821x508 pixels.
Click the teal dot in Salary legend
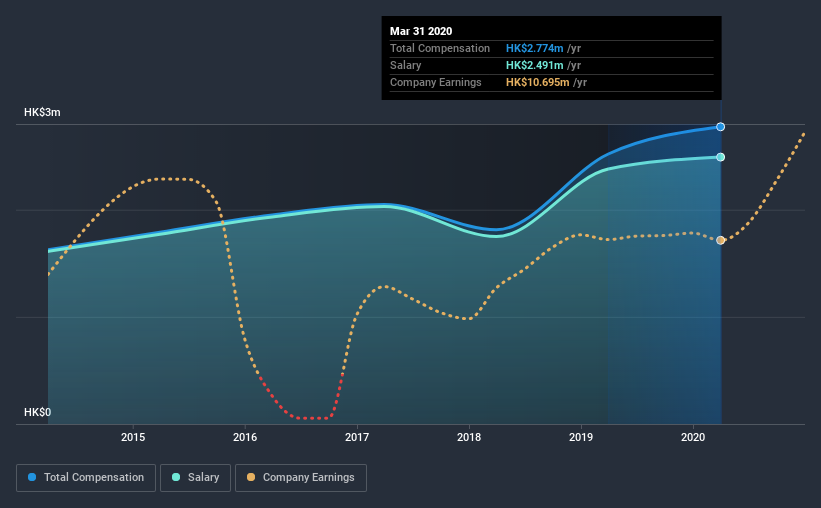(x=176, y=477)
